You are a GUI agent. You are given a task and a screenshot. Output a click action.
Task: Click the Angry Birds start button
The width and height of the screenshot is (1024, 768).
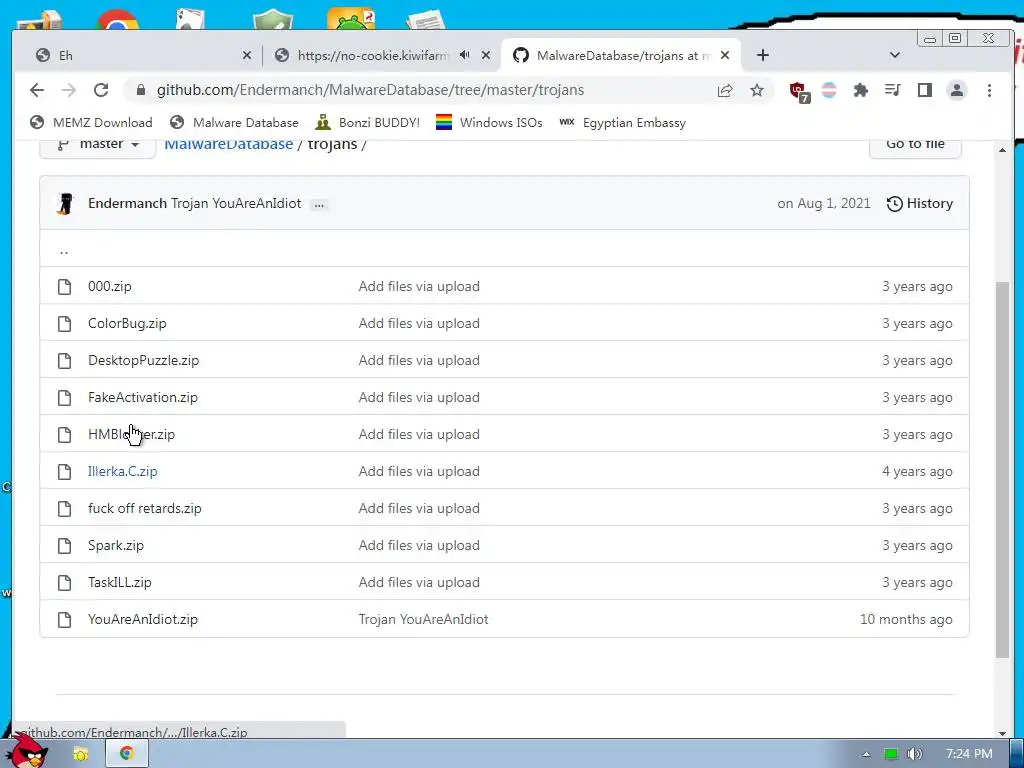26,750
